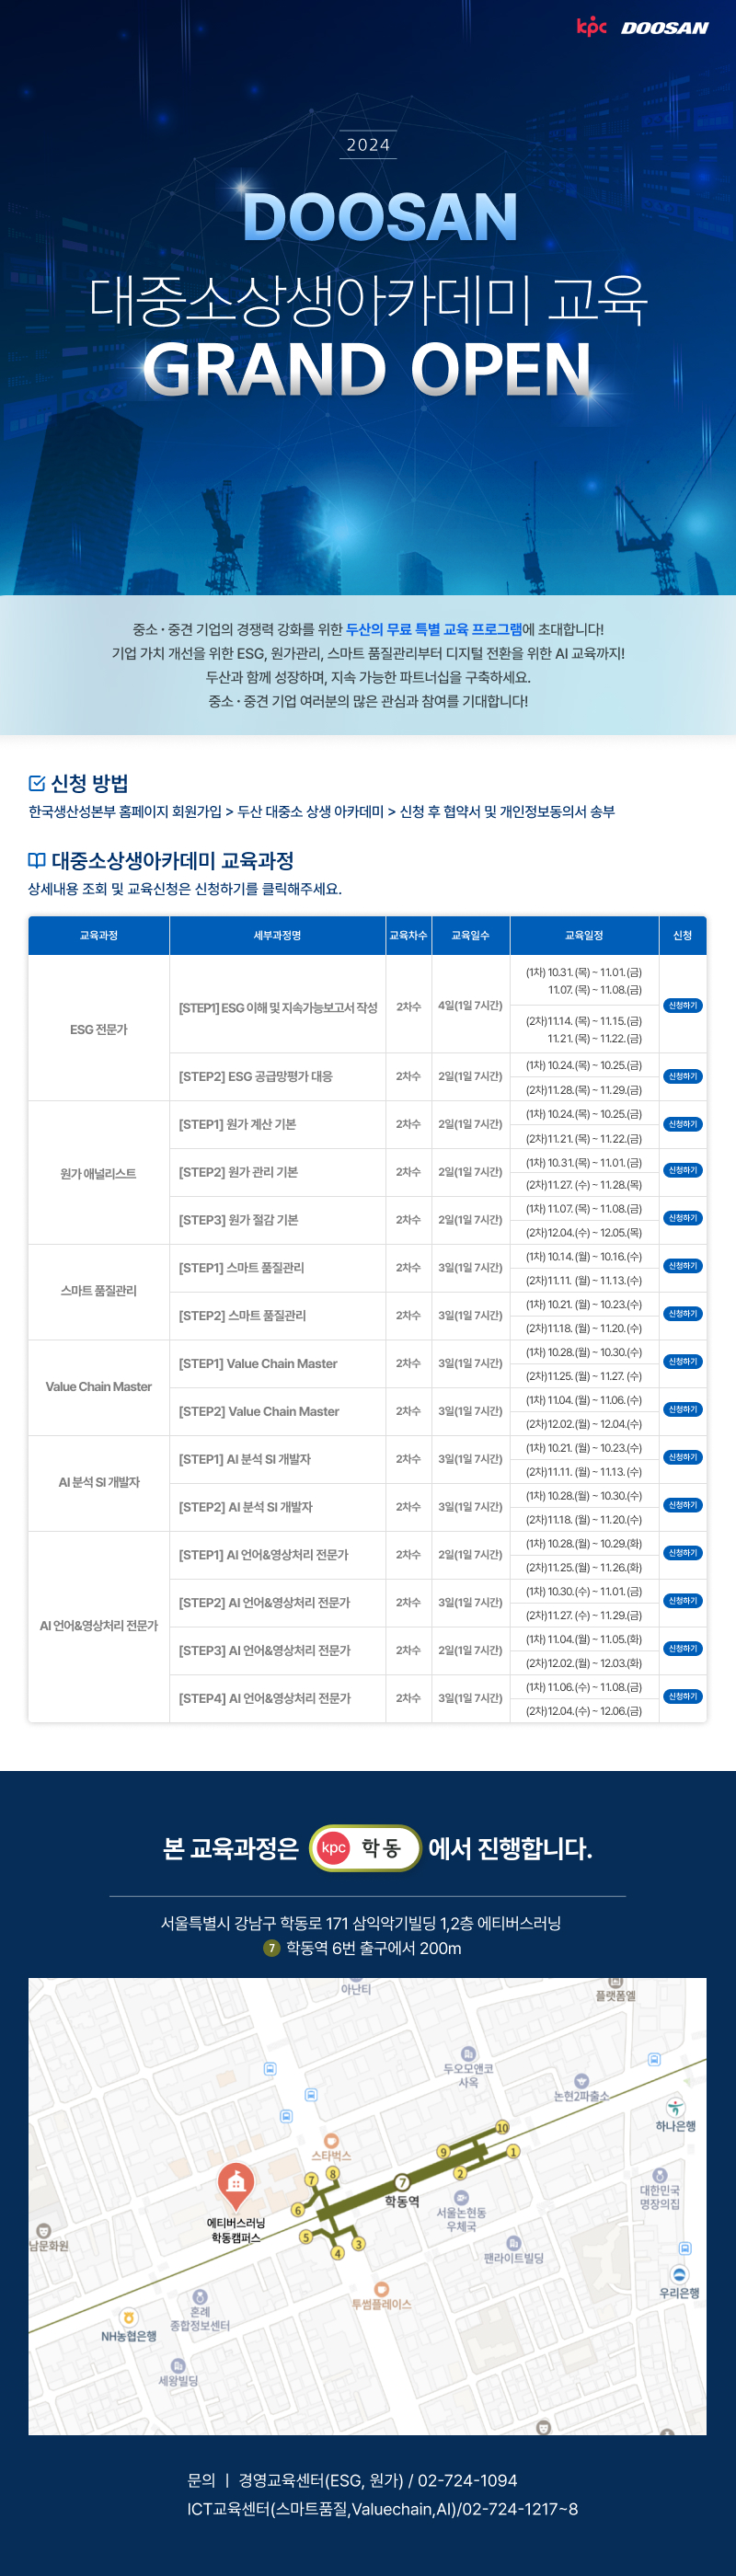The image size is (736, 2576).
Task: Apply for [STEP3] AI 언어&영상처리 전문가
Action: 683,1649
